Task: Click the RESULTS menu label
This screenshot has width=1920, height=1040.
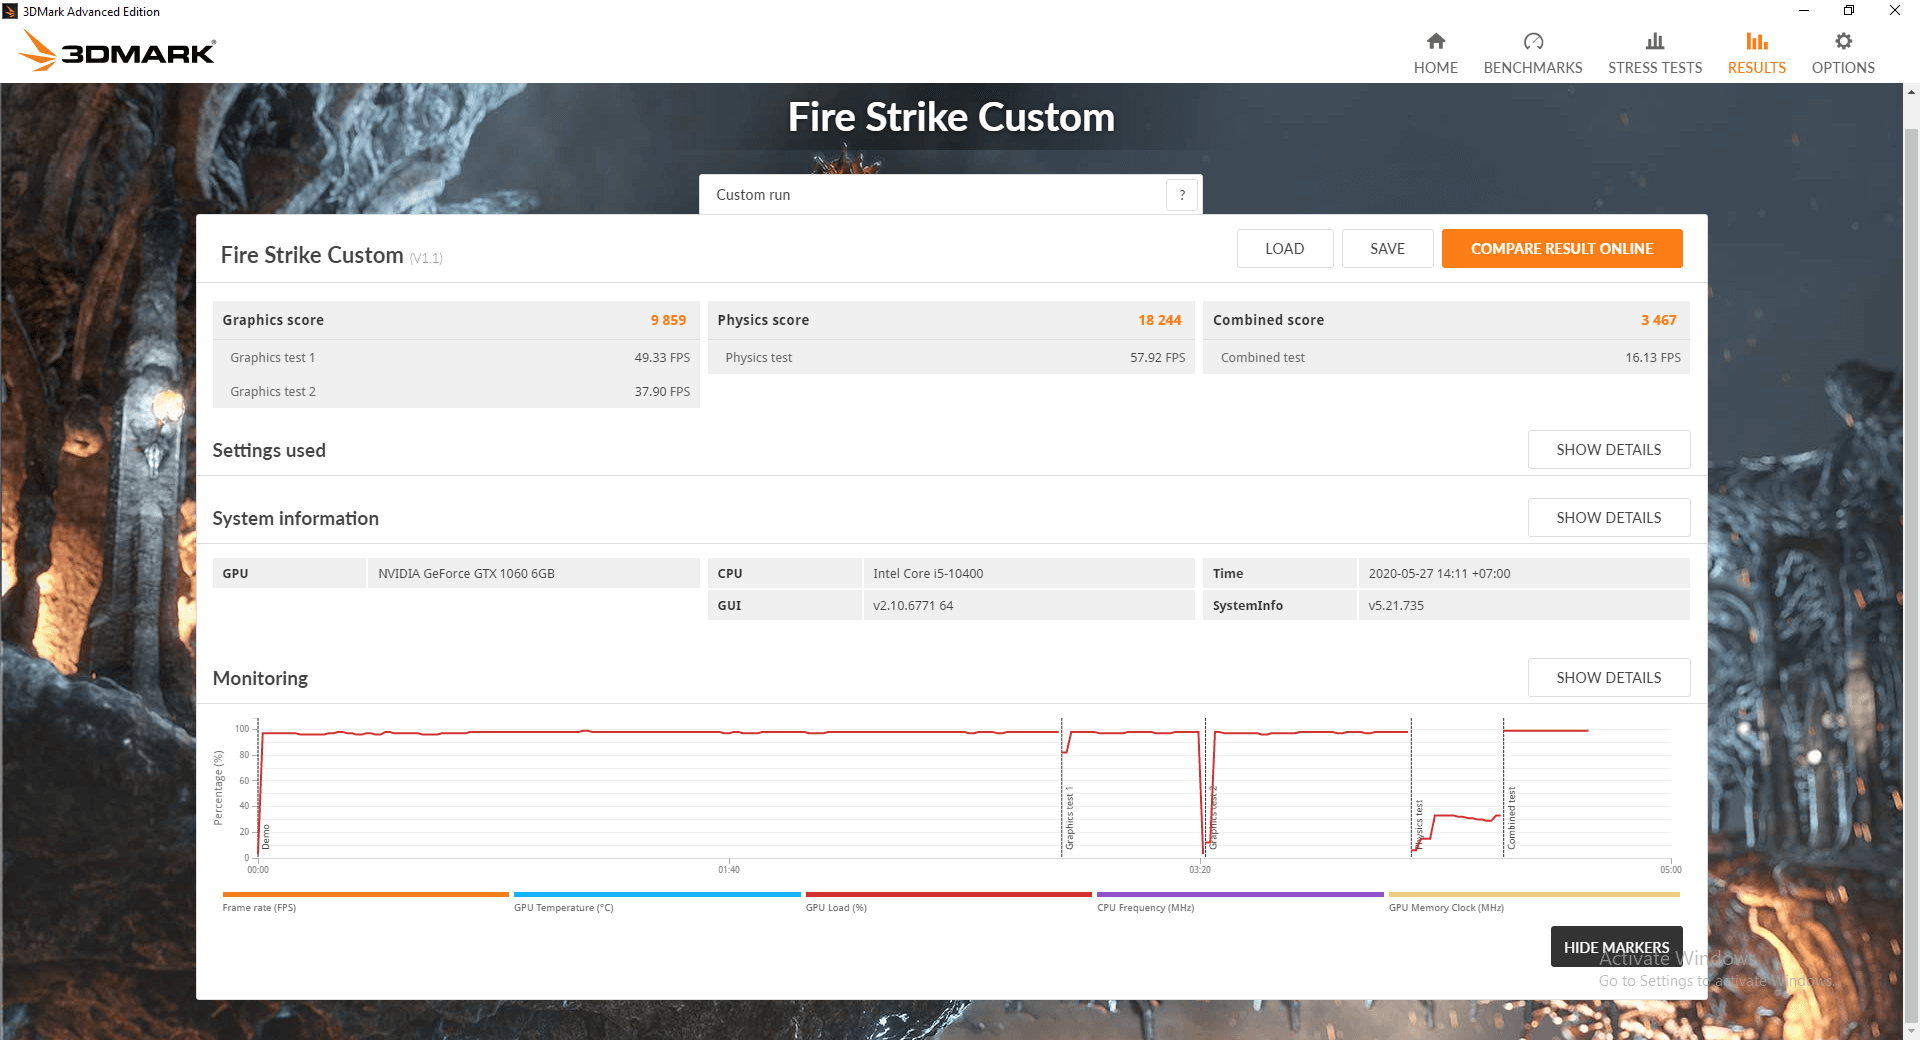Action: click(x=1757, y=68)
